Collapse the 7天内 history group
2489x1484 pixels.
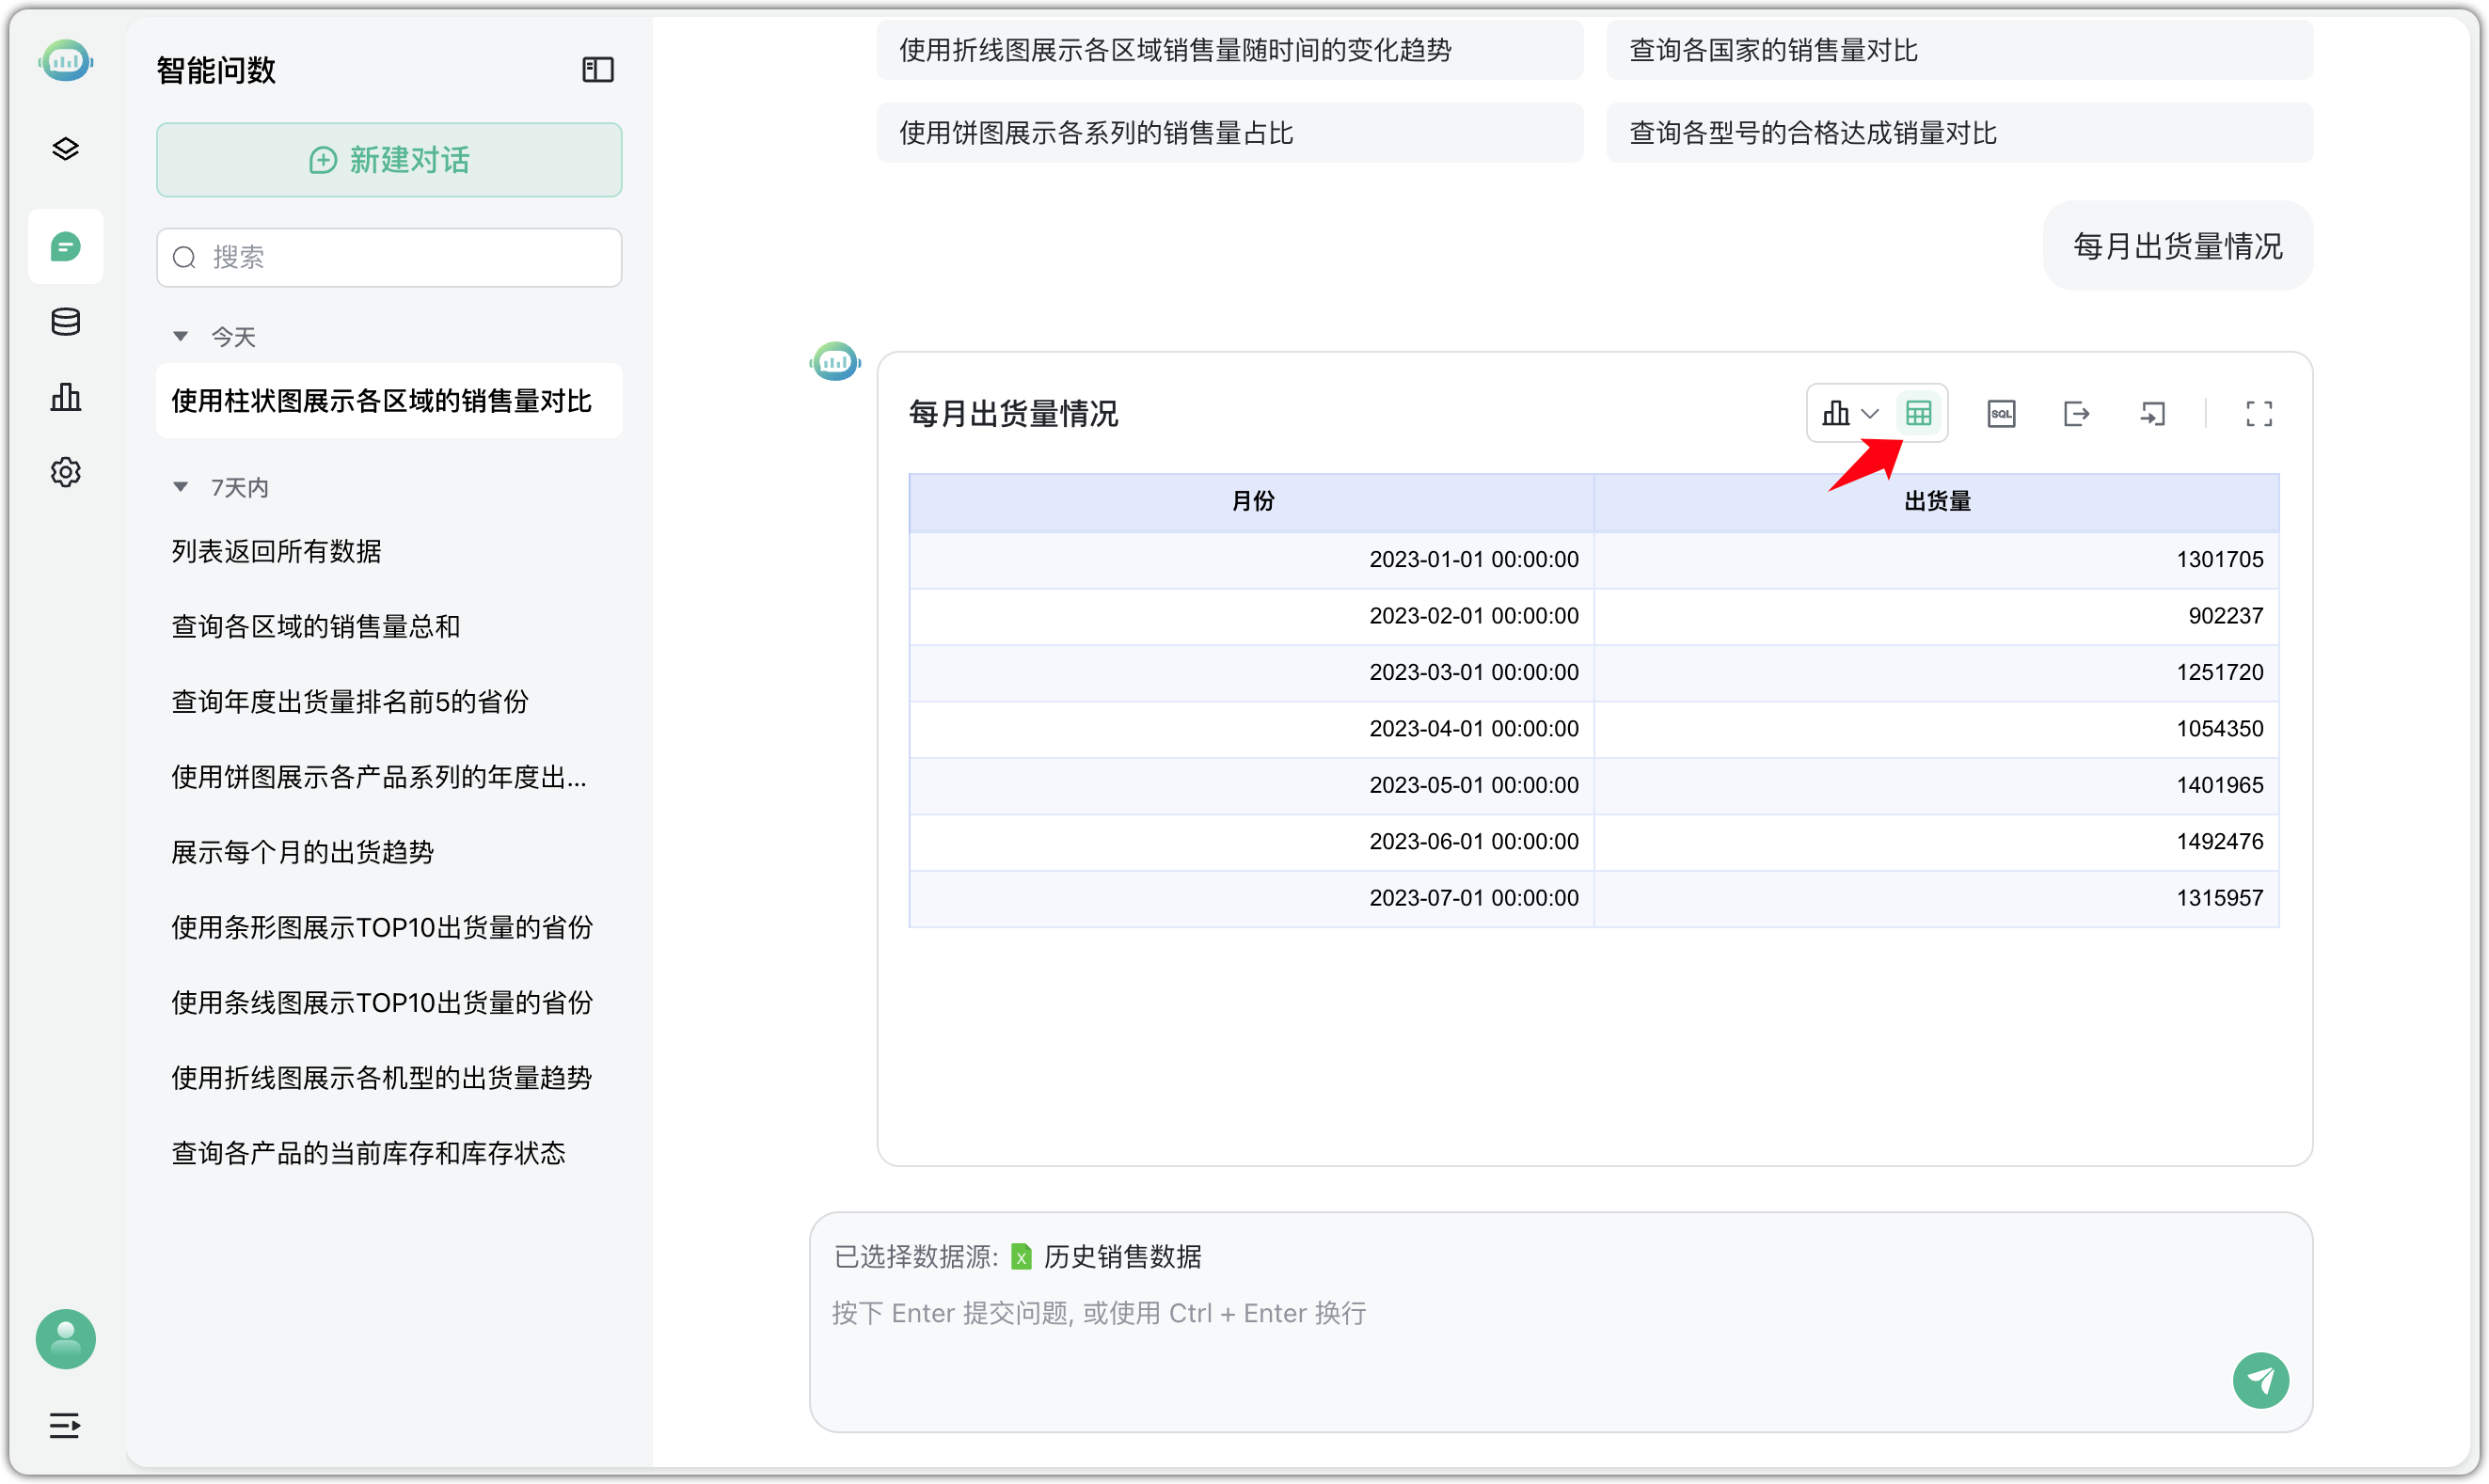pyautogui.click(x=181, y=486)
